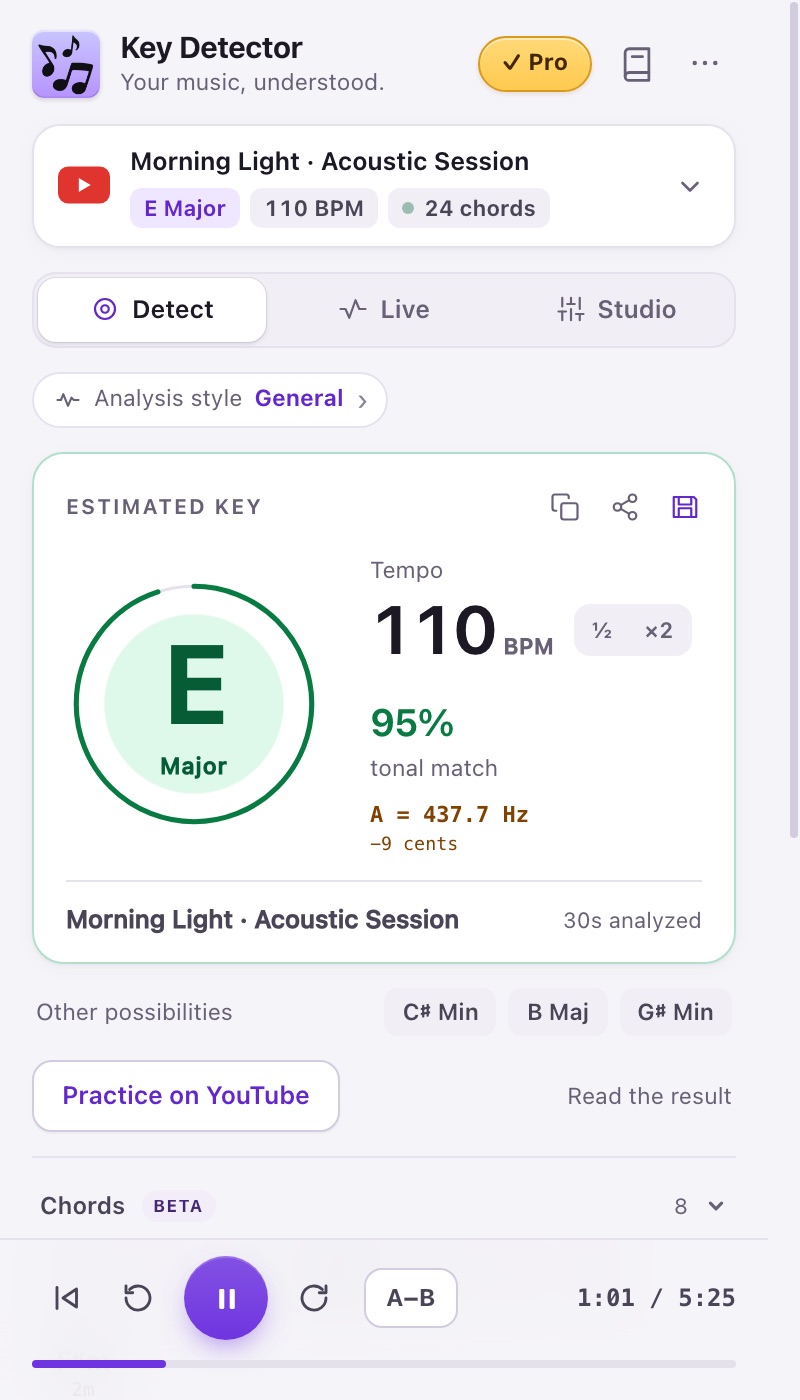Switch to the Detect tab
This screenshot has width=800, height=1400.
click(152, 310)
